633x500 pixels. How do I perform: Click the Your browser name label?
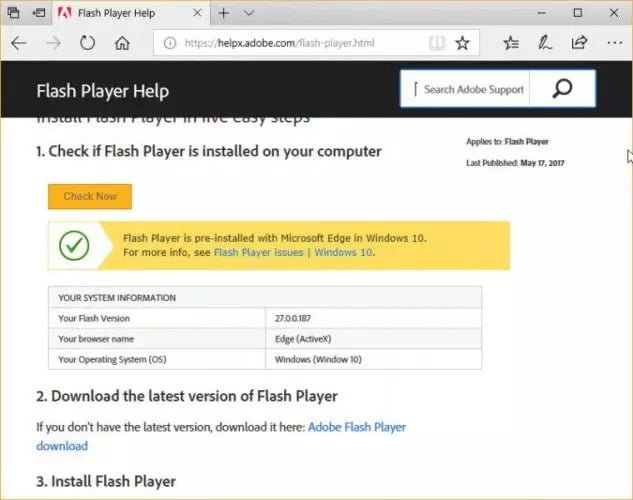96,339
